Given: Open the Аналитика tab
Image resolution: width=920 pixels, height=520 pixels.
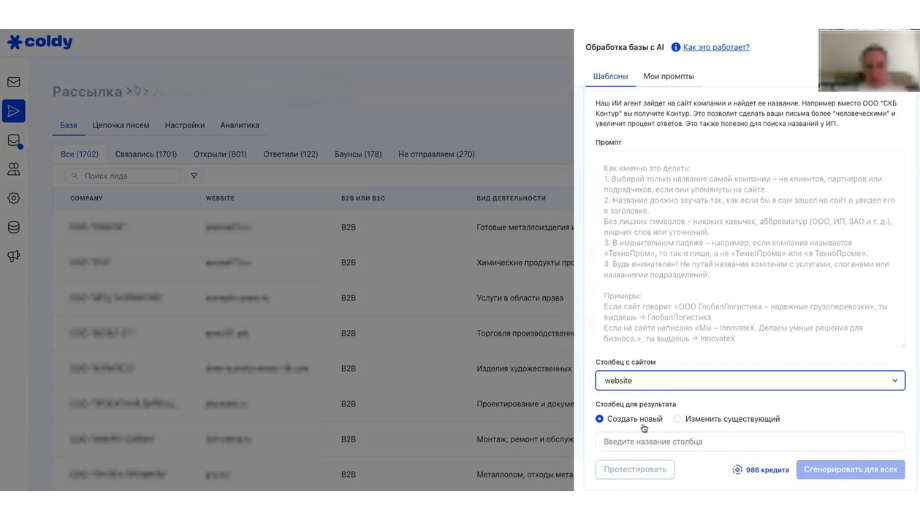Looking at the screenshot, I should click(239, 125).
